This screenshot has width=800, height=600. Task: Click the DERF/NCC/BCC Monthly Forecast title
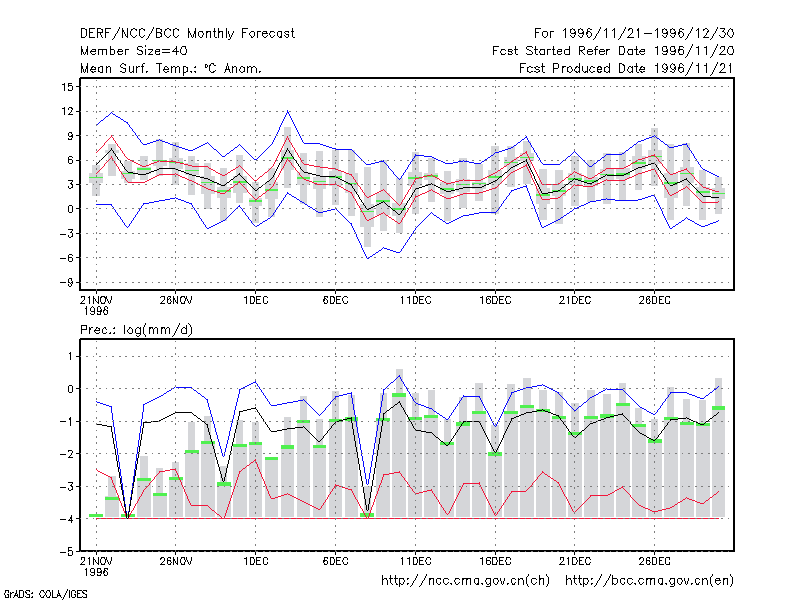[x=187, y=34]
